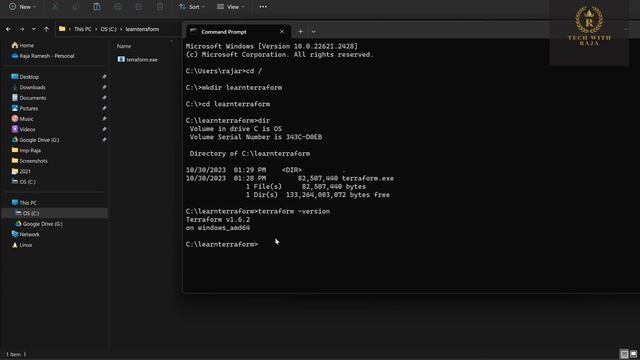Screen dimensions: 640x360
Task: Open the Music quick access folder
Action: click(23, 119)
